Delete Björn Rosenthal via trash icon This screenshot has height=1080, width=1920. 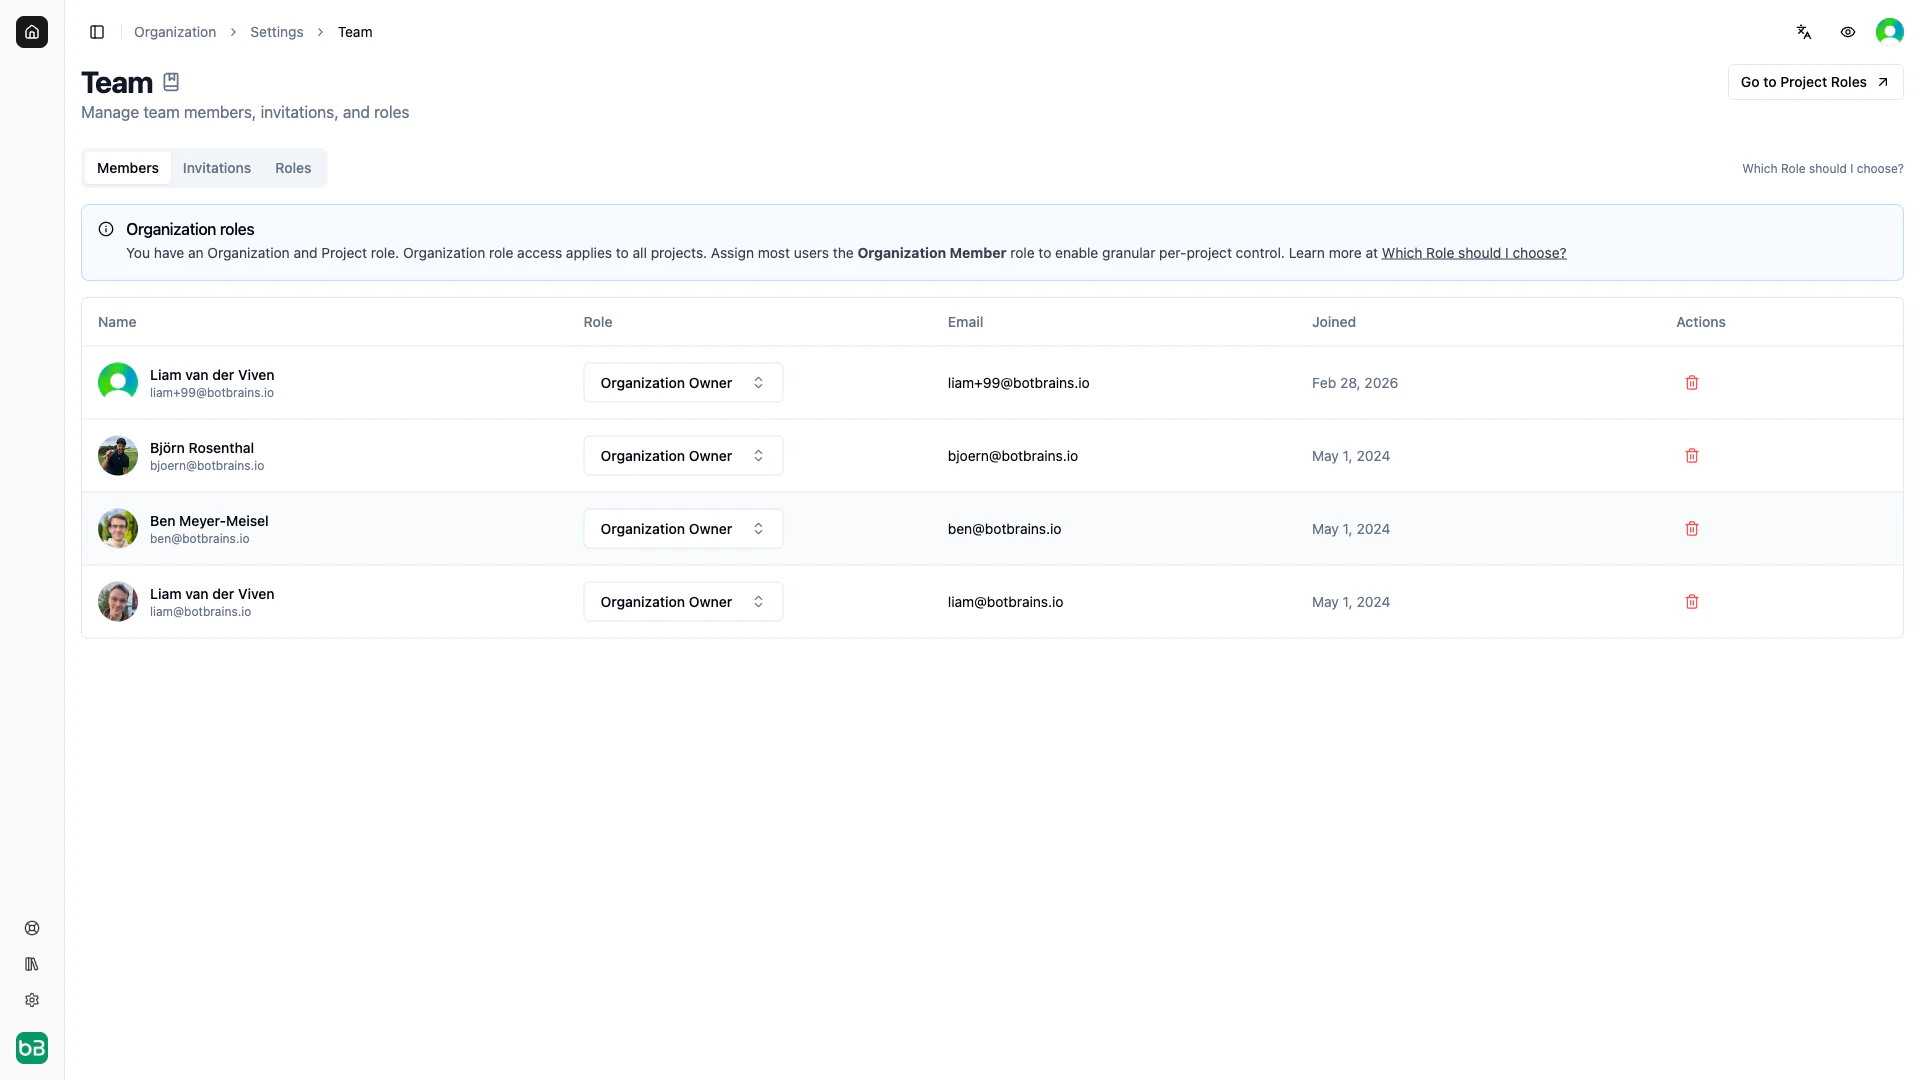[1691, 455]
